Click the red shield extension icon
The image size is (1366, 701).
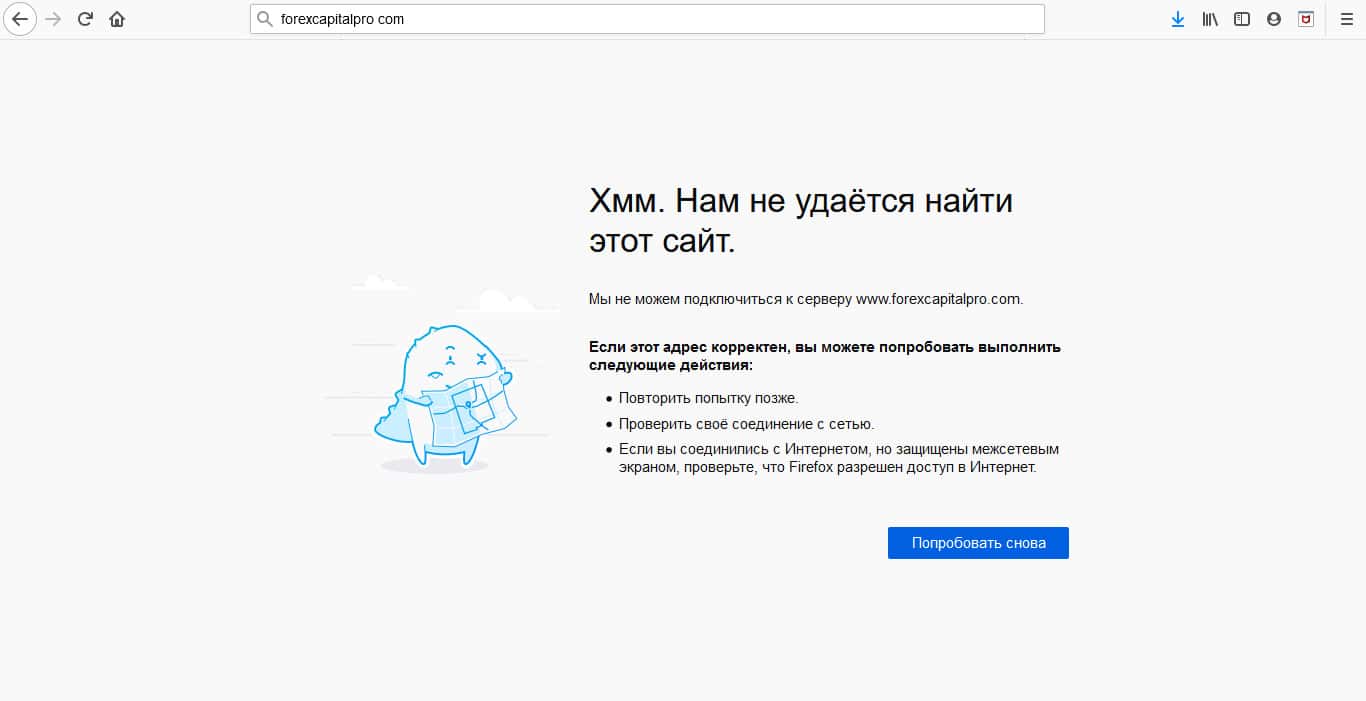click(x=1306, y=19)
